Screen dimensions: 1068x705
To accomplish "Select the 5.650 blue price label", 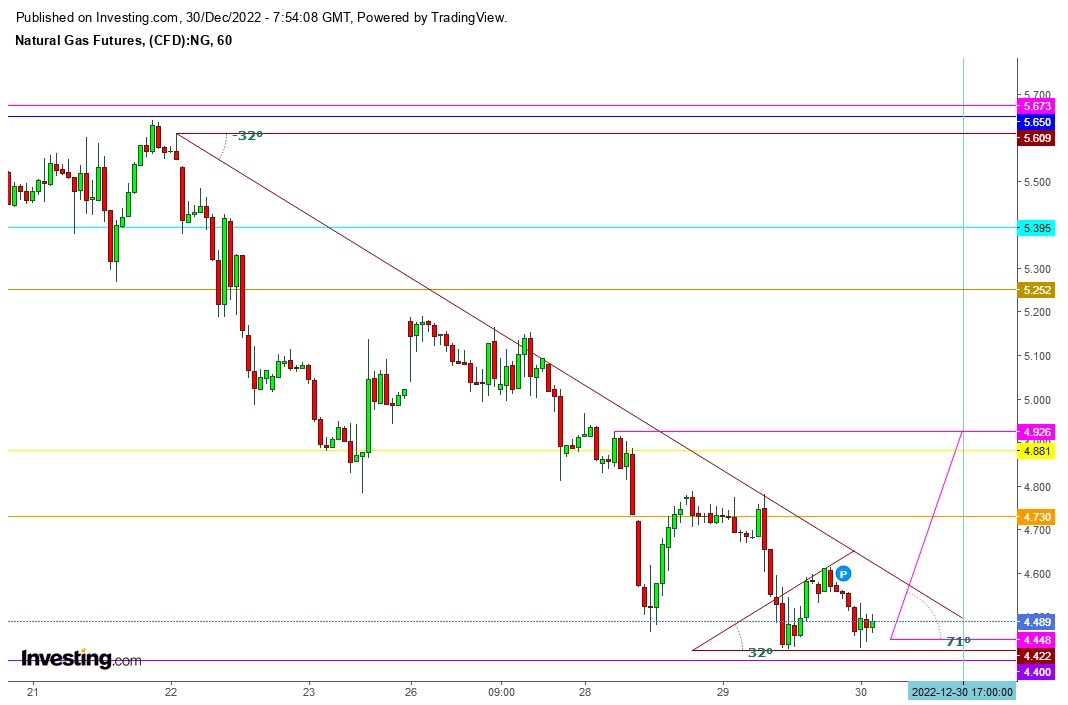I will tap(1036, 123).
